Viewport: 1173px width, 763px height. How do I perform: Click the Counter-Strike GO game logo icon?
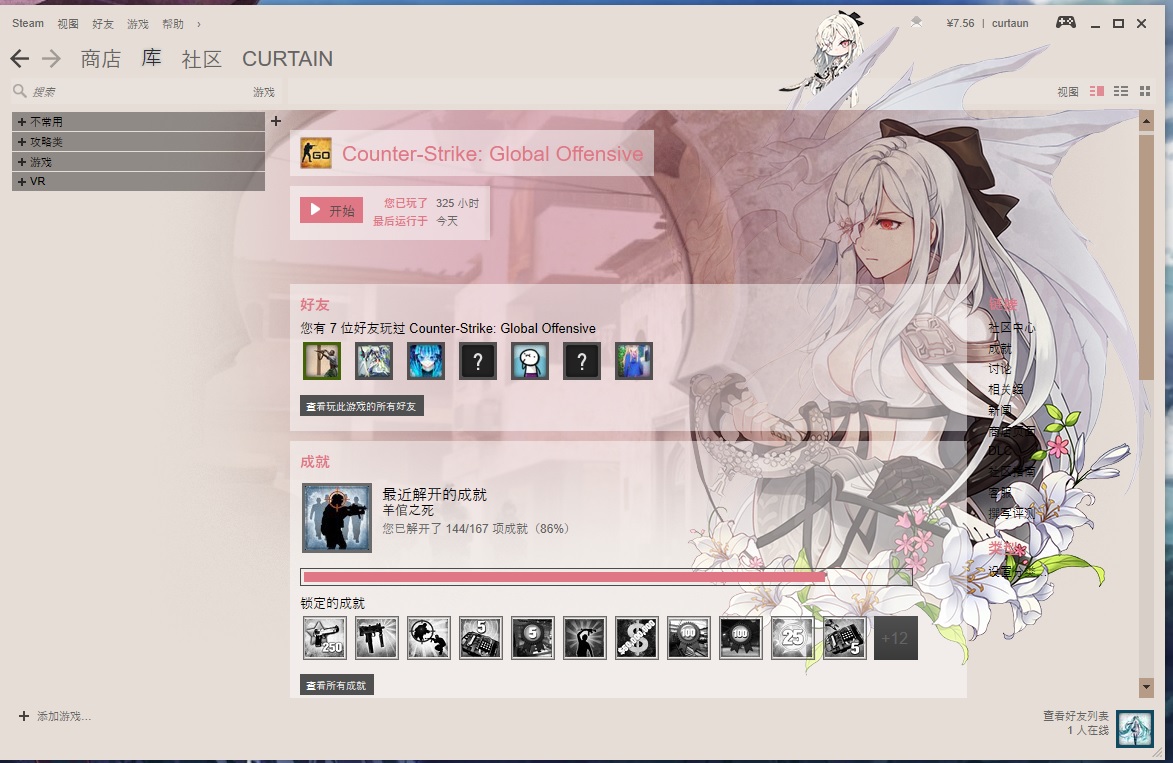coord(316,154)
